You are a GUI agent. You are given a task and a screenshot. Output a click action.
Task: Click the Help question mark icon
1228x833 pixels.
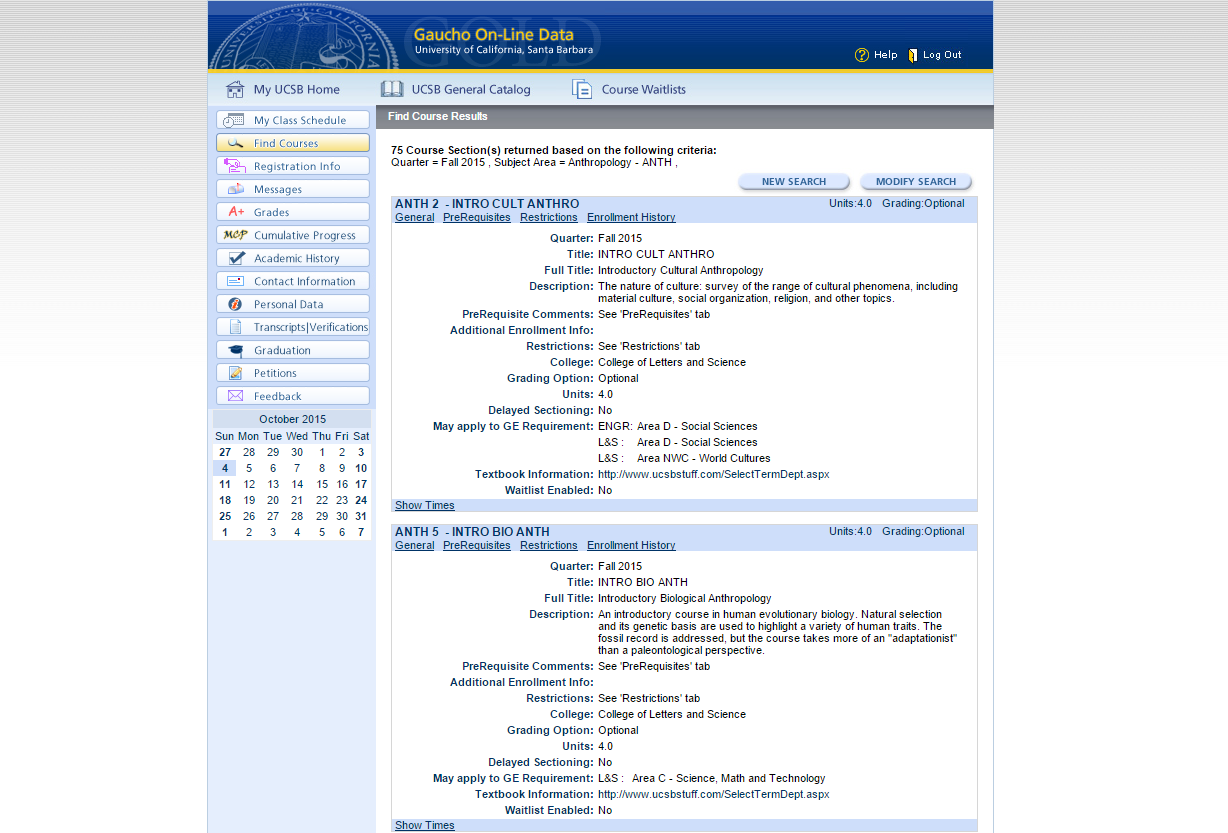pyautogui.click(x=861, y=55)
